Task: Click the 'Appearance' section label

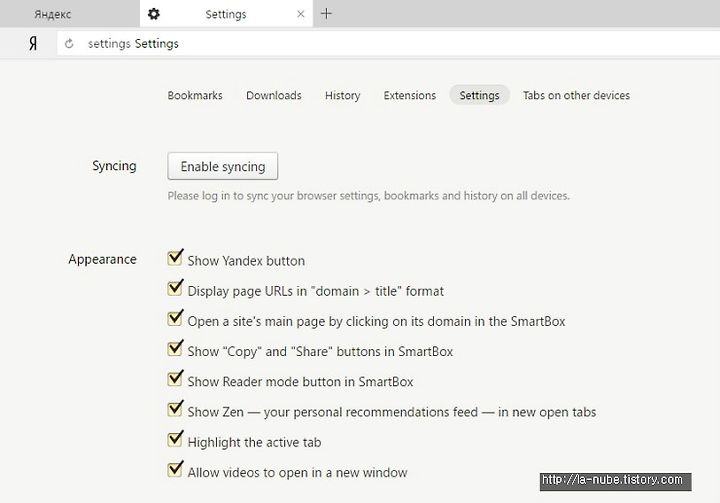Action: (102, 259)
